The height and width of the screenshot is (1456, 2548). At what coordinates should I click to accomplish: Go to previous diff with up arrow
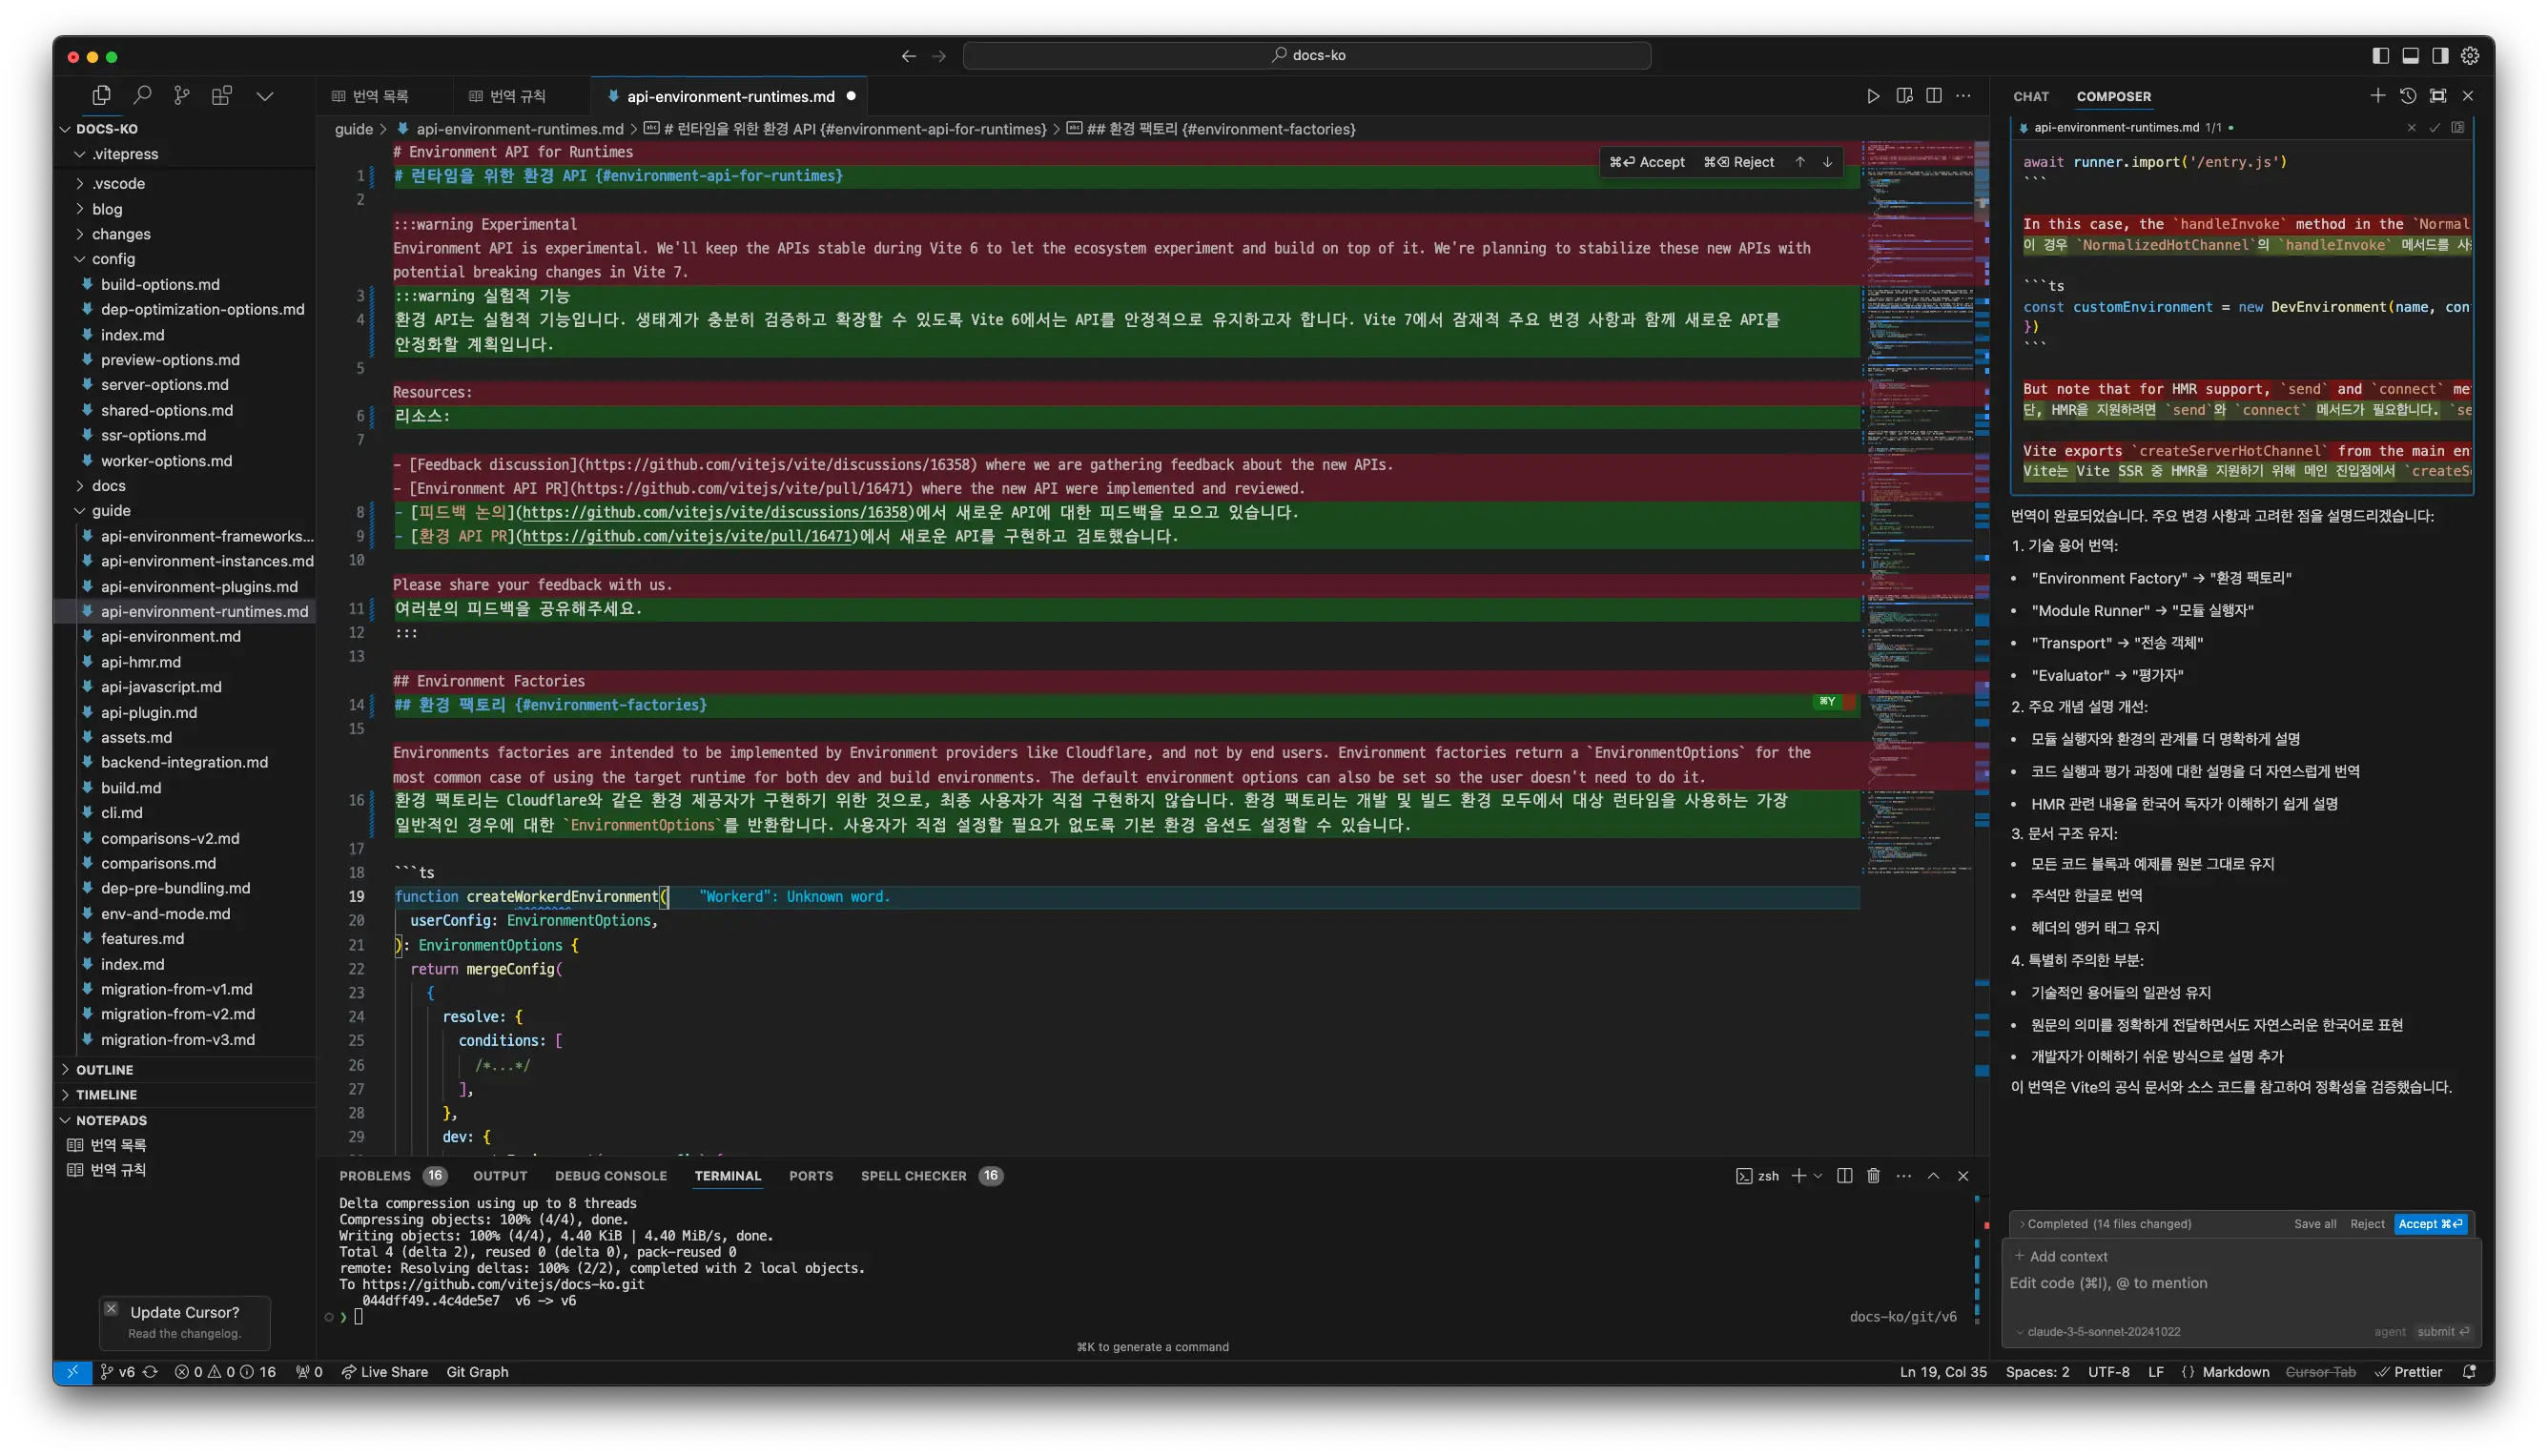point(1800,162)
